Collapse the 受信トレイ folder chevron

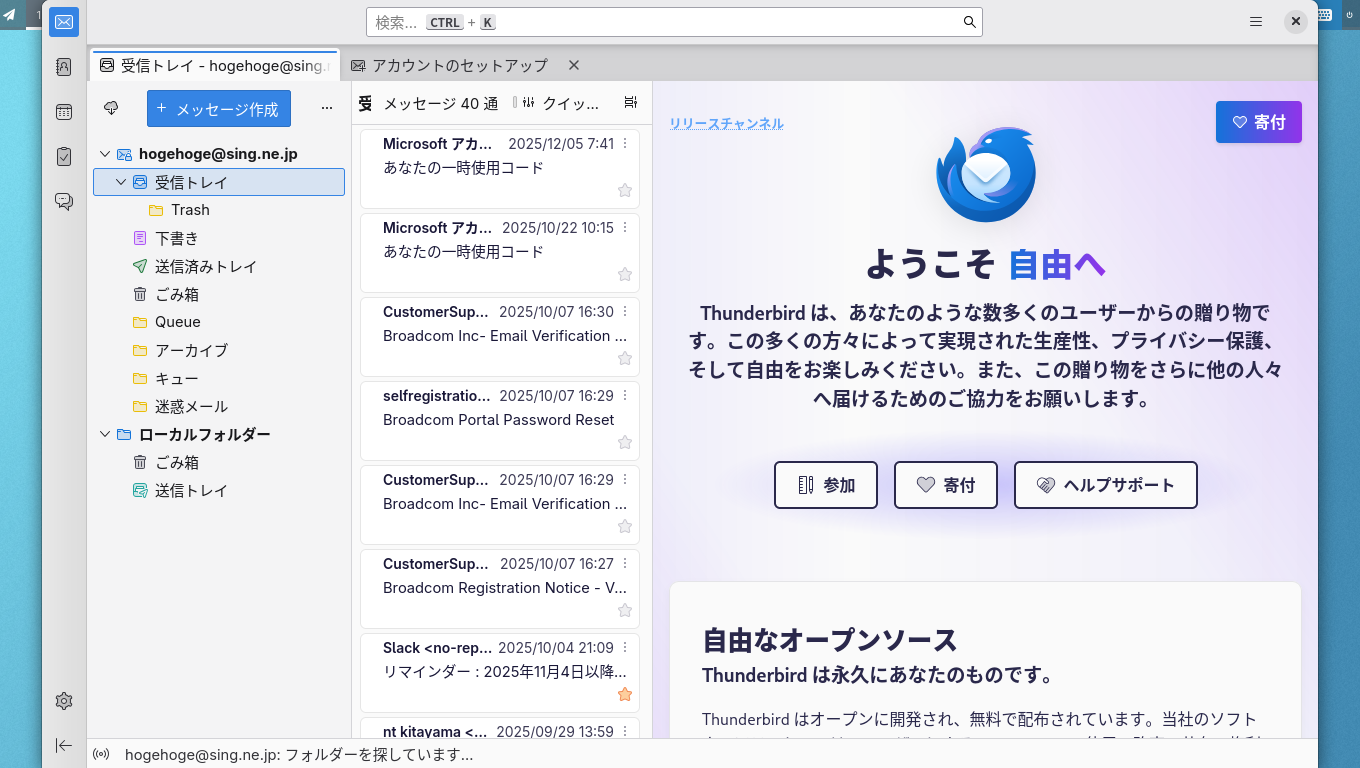click(x=121, y=182)
